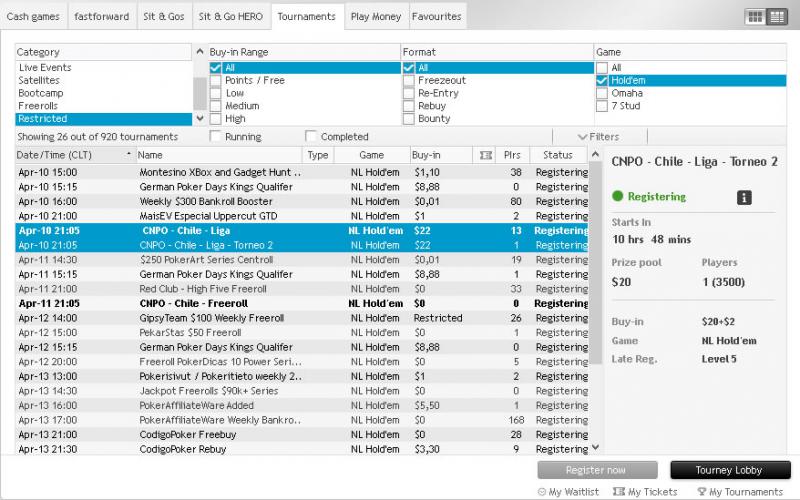800x500 pixels.
Task: Open My Waitlist clock icon
Action: click(x=542, y=491)
